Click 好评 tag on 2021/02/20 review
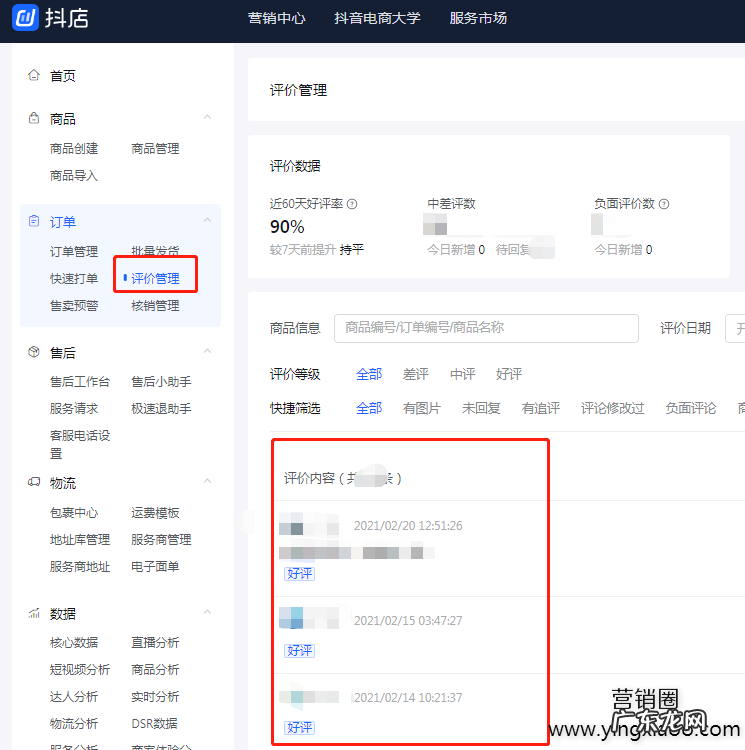The width and height of the screenshot is (745, 750). (299, 573)
